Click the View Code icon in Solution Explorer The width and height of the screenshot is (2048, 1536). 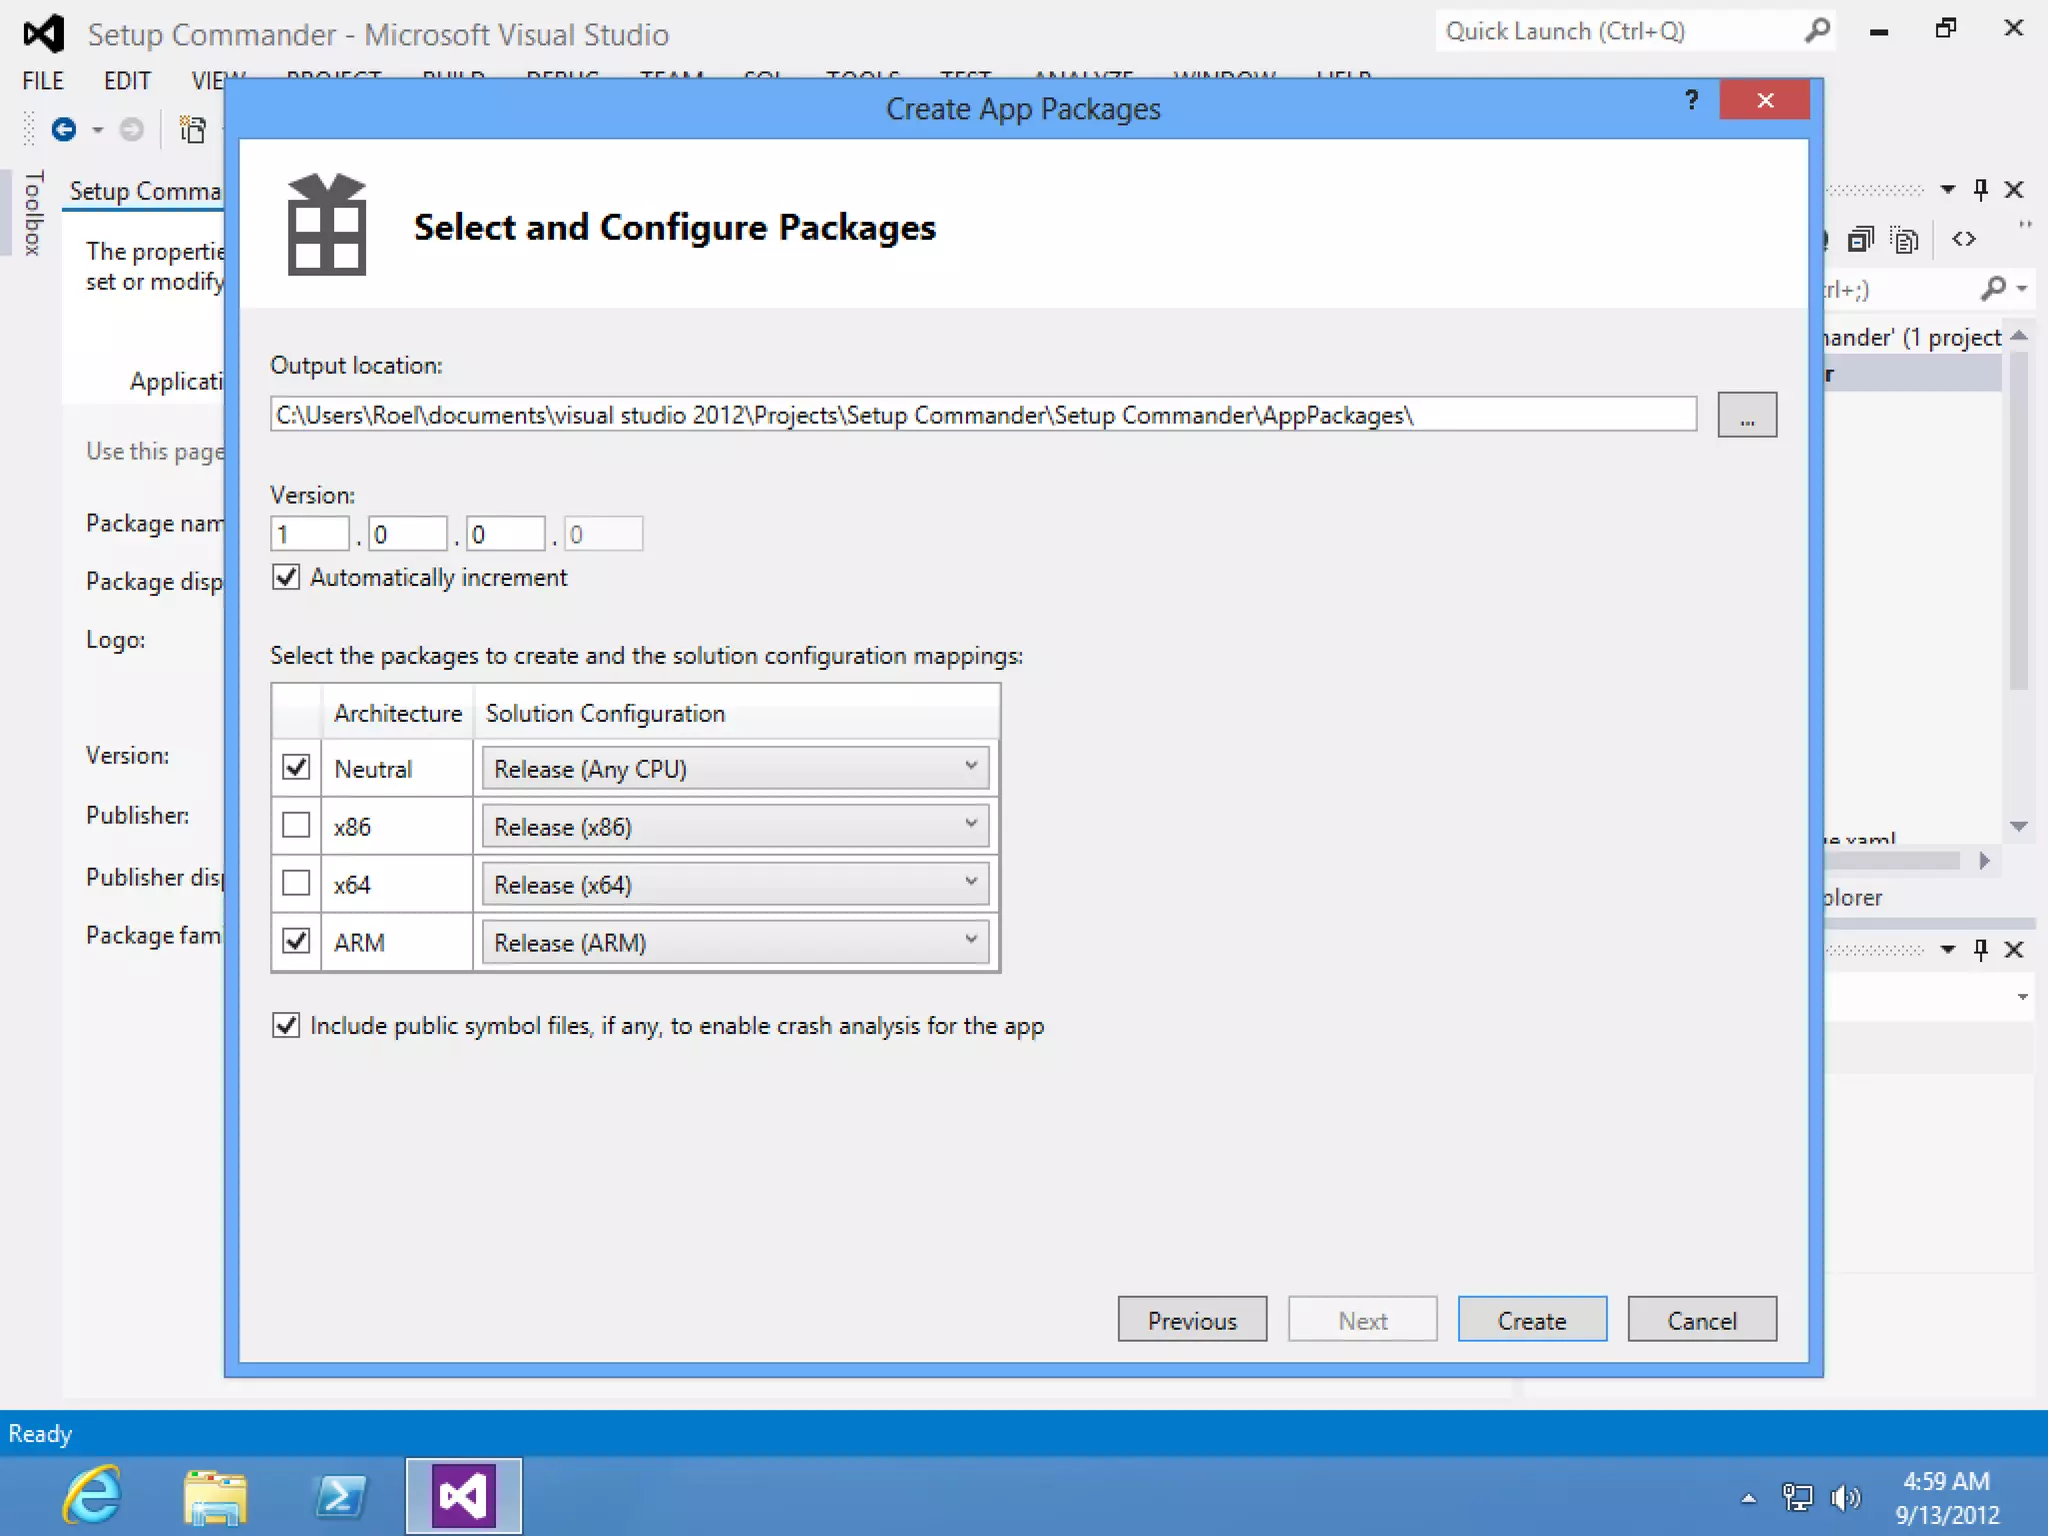point(1963,239)
